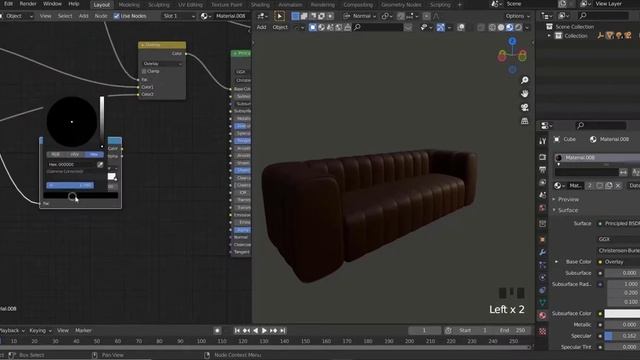Open the Window menu
Viewport: 640px width, 360px height.
click(52, 4)
